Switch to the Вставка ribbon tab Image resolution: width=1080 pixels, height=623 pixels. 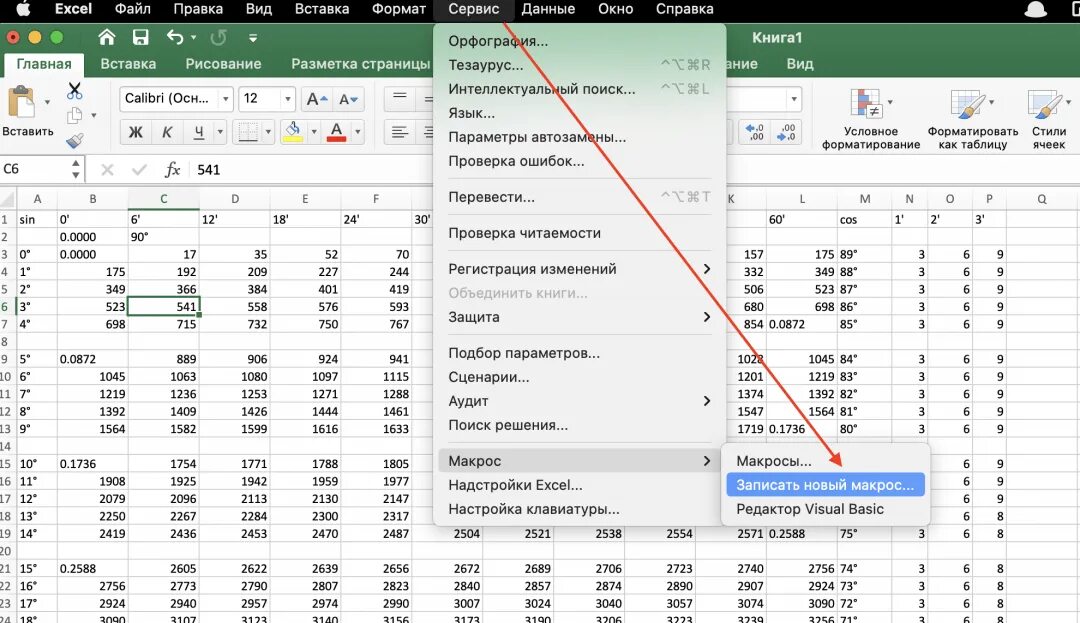[x=129, y=62]
